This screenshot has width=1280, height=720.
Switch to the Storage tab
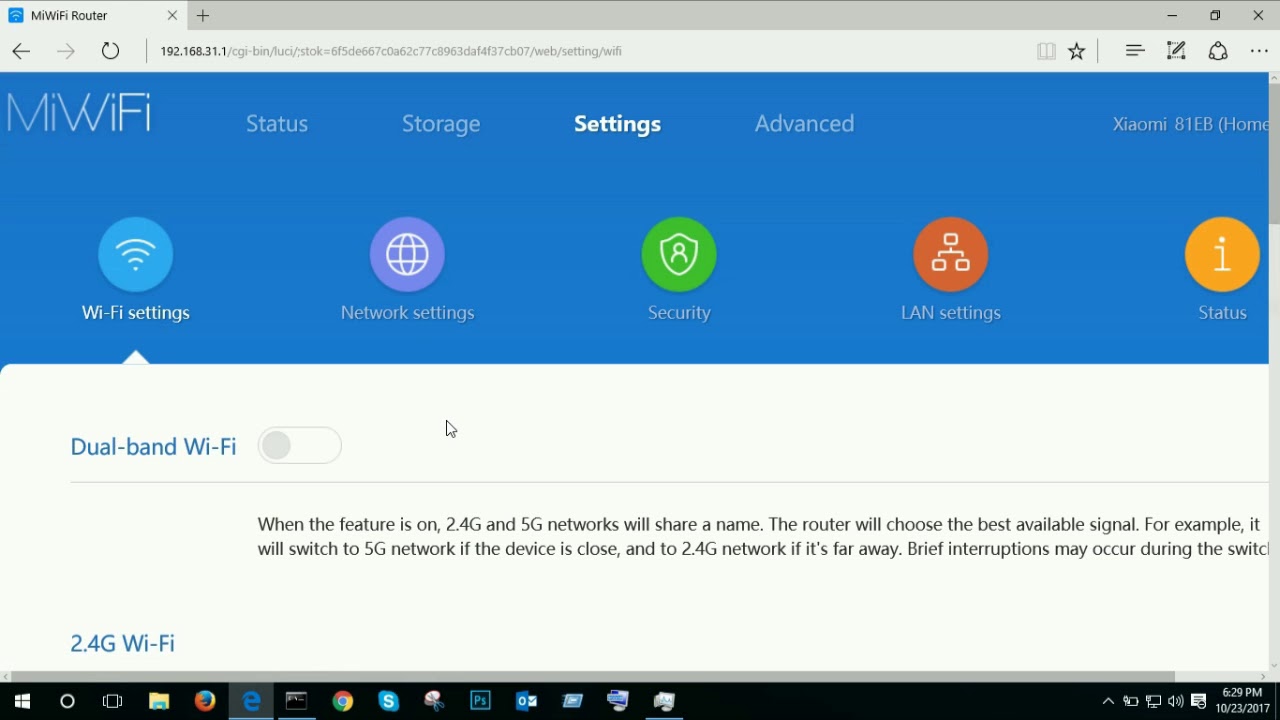click(x=441, y=124)
